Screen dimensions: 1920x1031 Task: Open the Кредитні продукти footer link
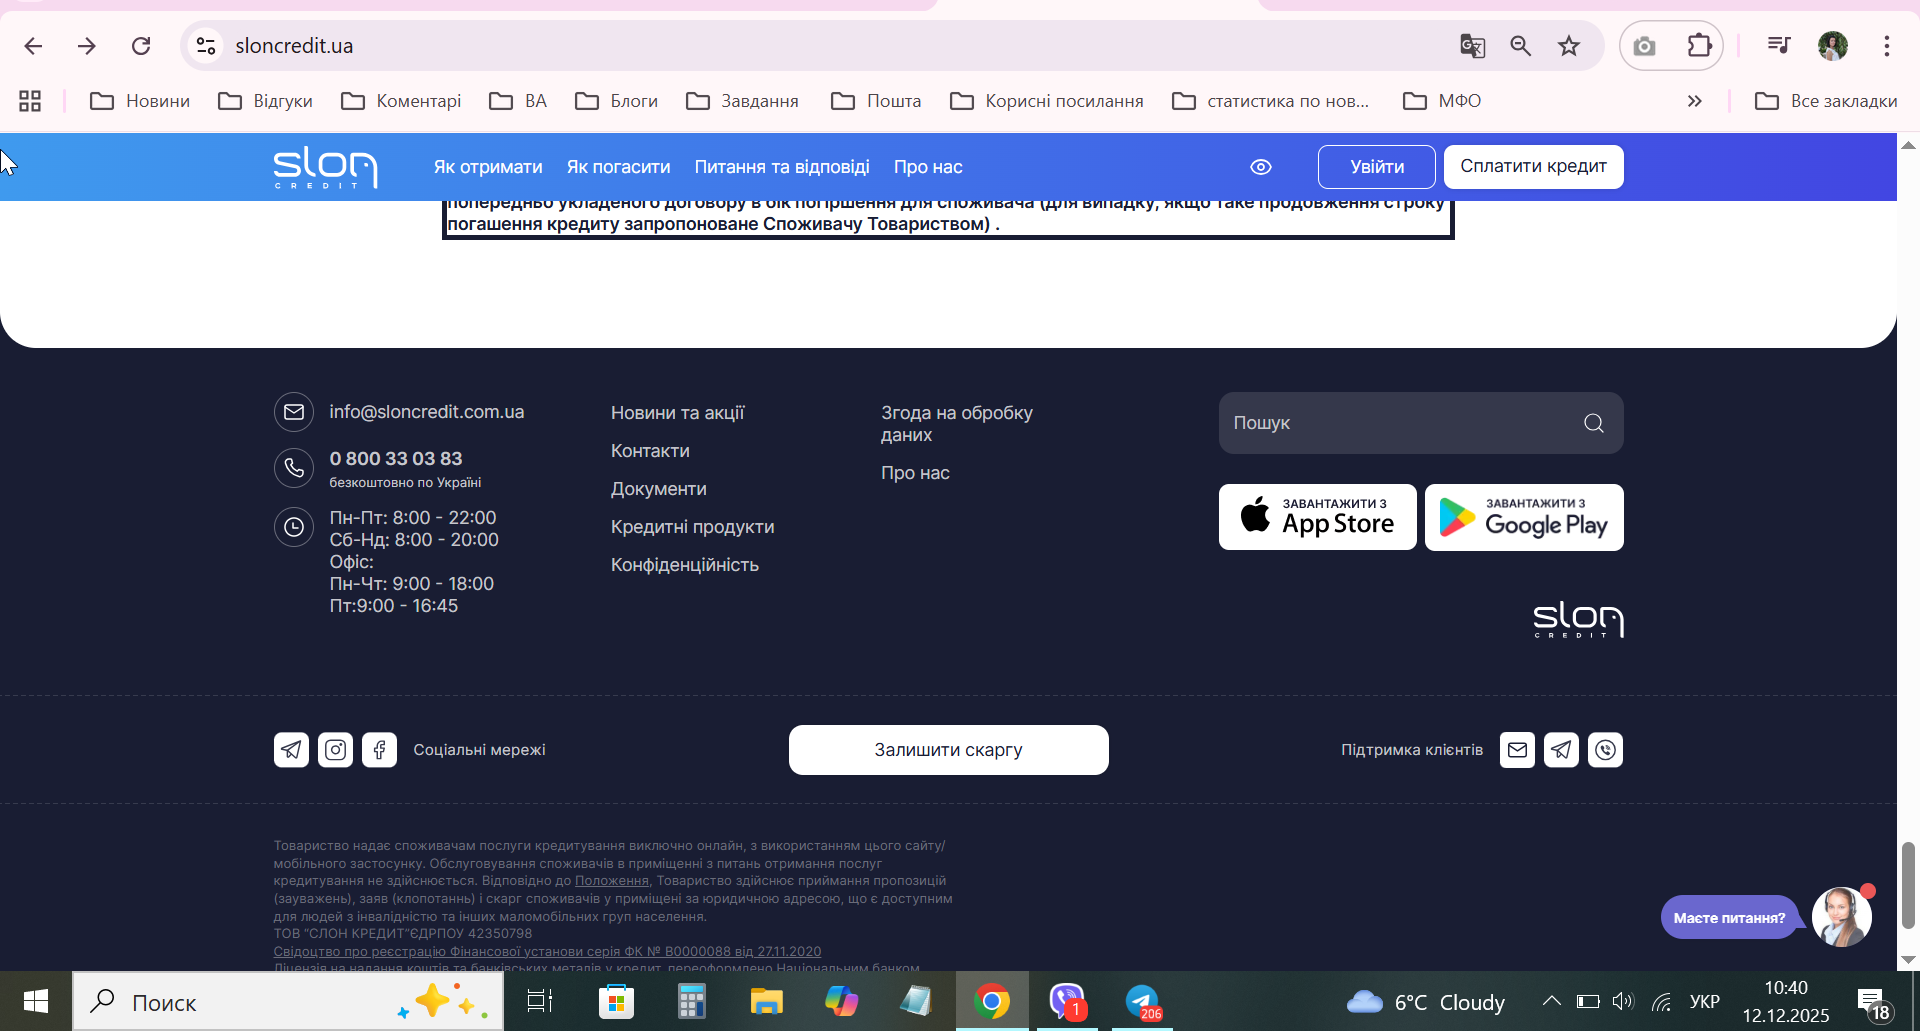point(693,527)
